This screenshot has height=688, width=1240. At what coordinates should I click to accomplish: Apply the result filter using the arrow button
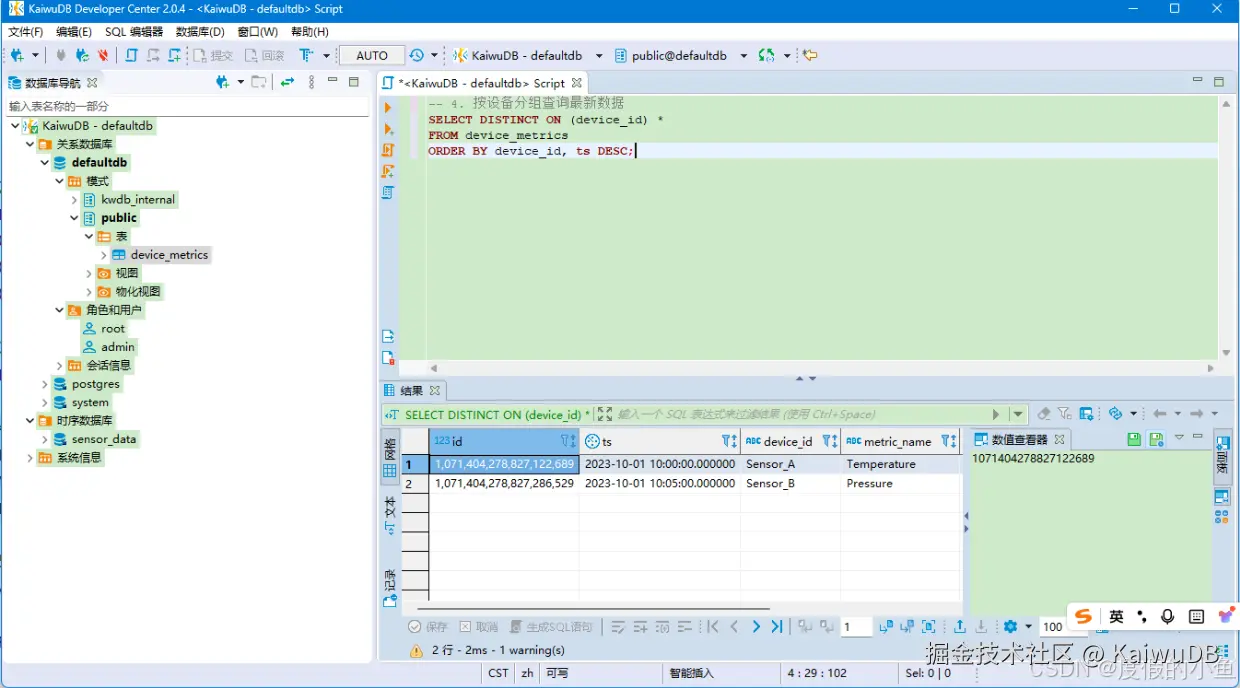point(996,414)
